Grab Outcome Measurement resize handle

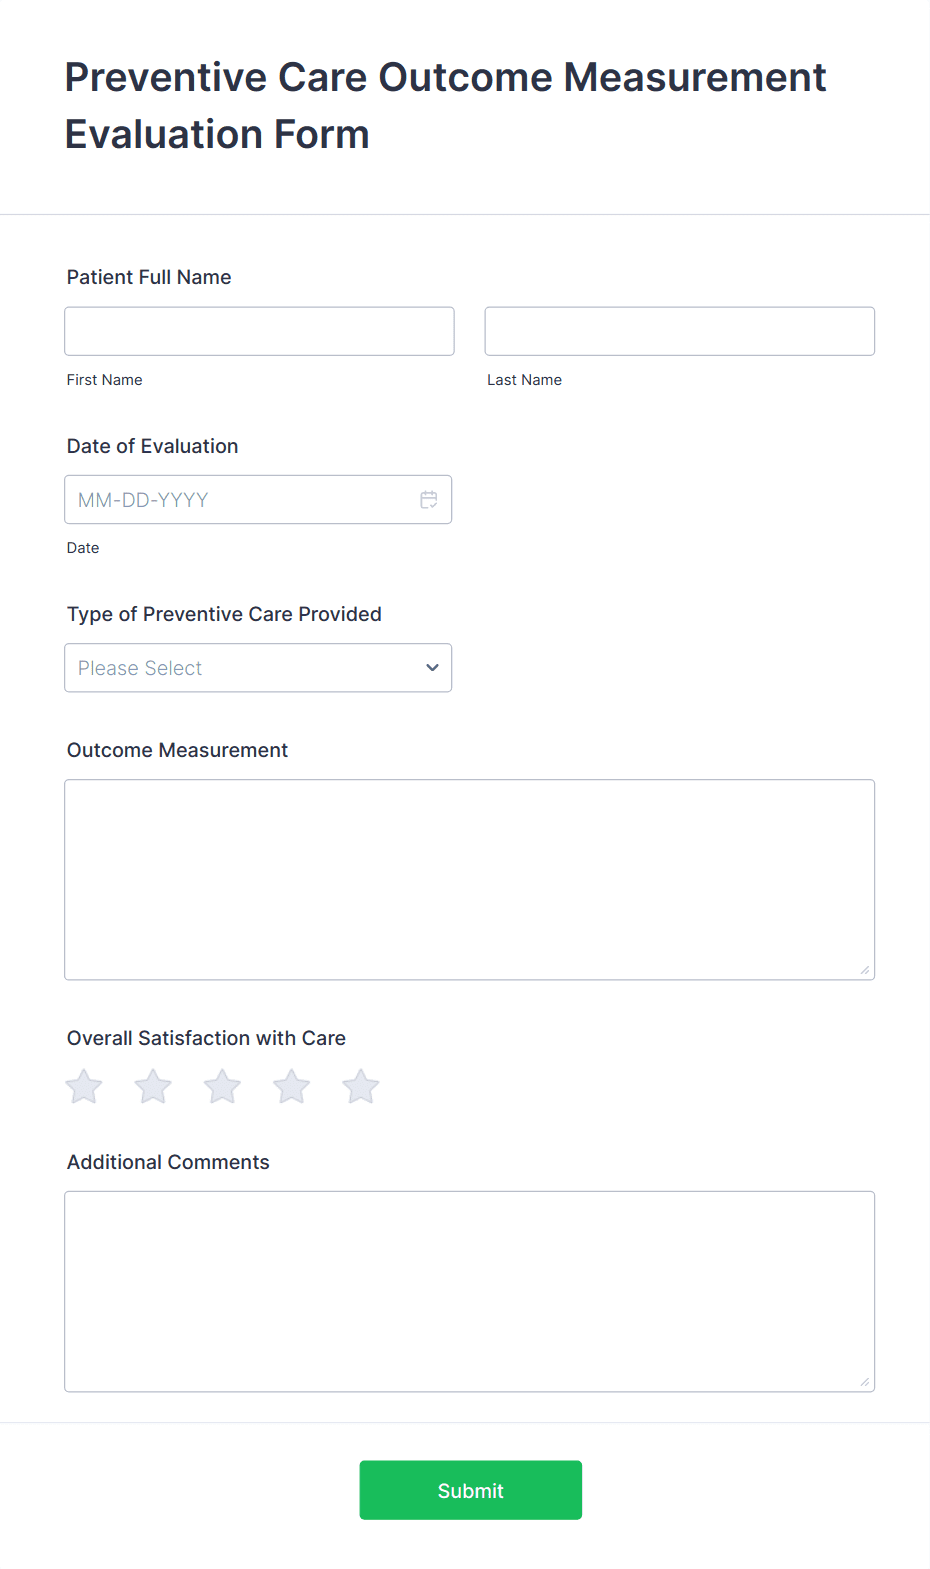tap(865, 970)
